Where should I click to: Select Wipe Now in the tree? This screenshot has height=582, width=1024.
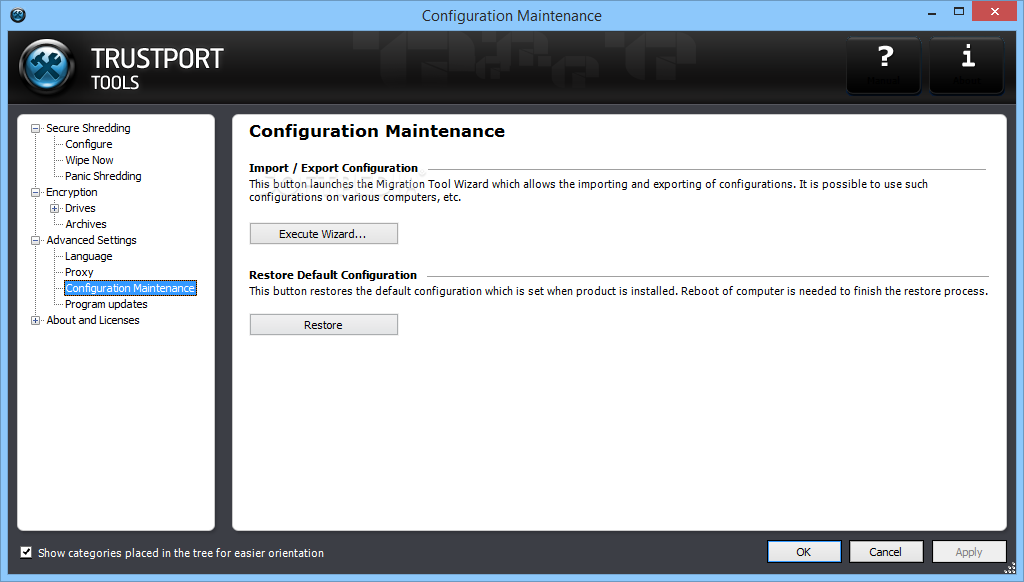point(89,160)
